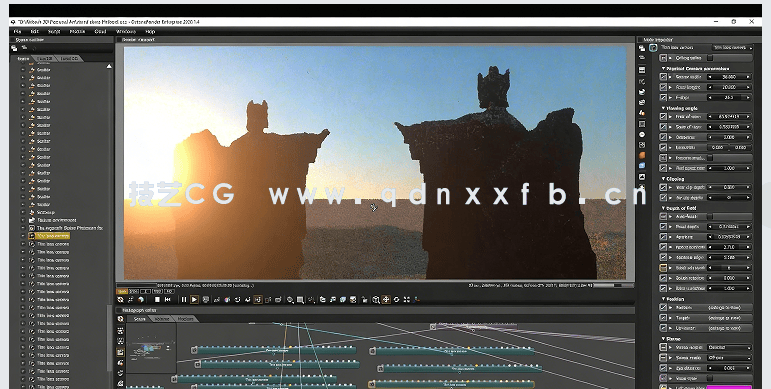771x389 pixels.
Task: Click the nodegraph minimap thumbnail
Action: 151,348
